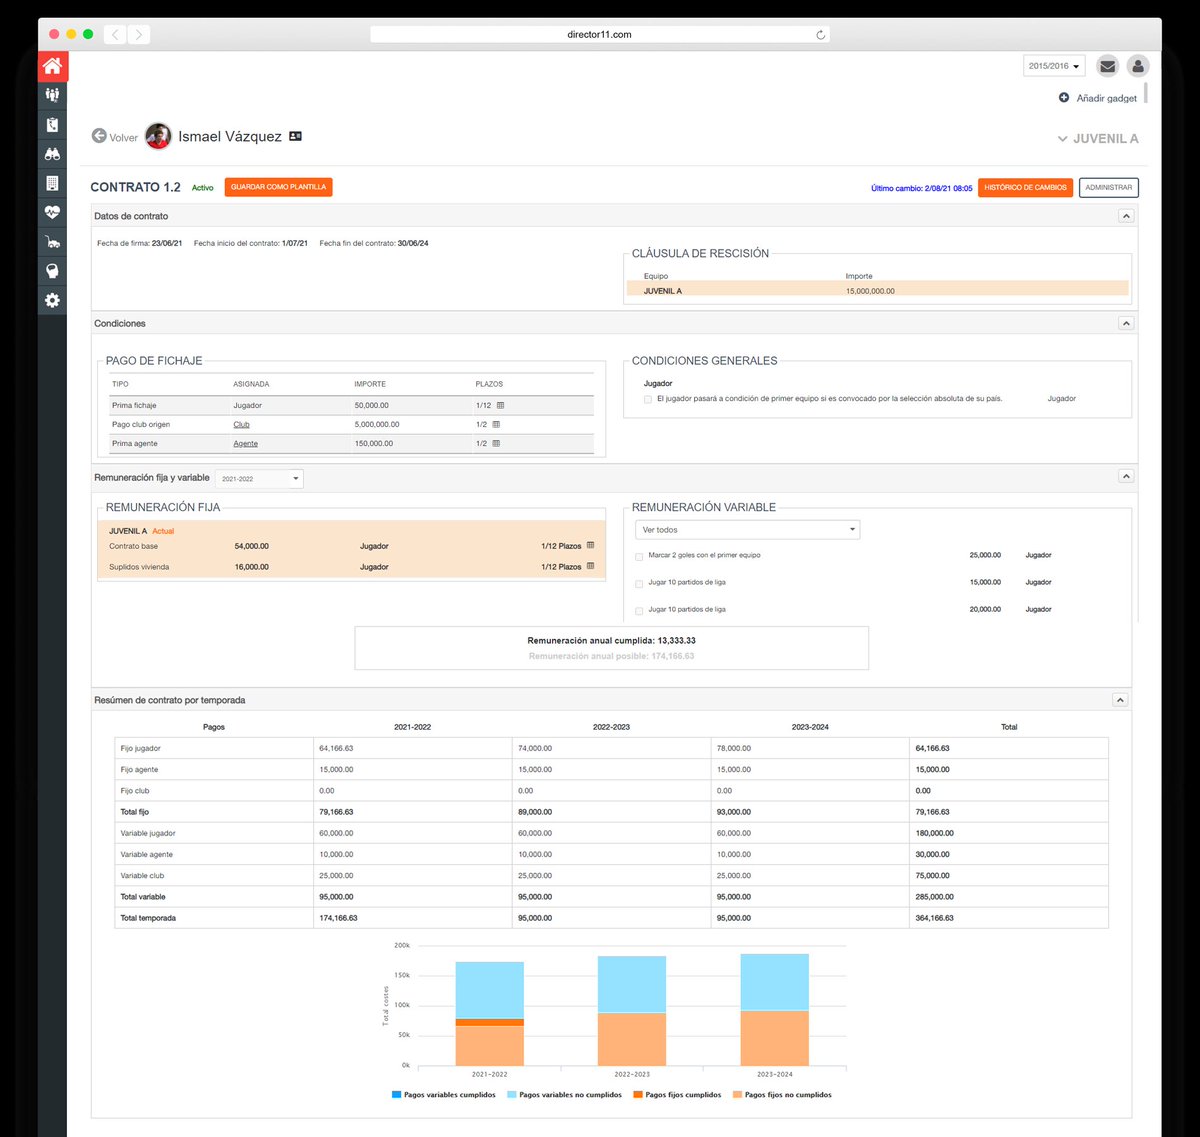Click the plazos calendar icon beside Contrato base
The height and width of the screenshot is (1137, 1200).
point(590,546)
